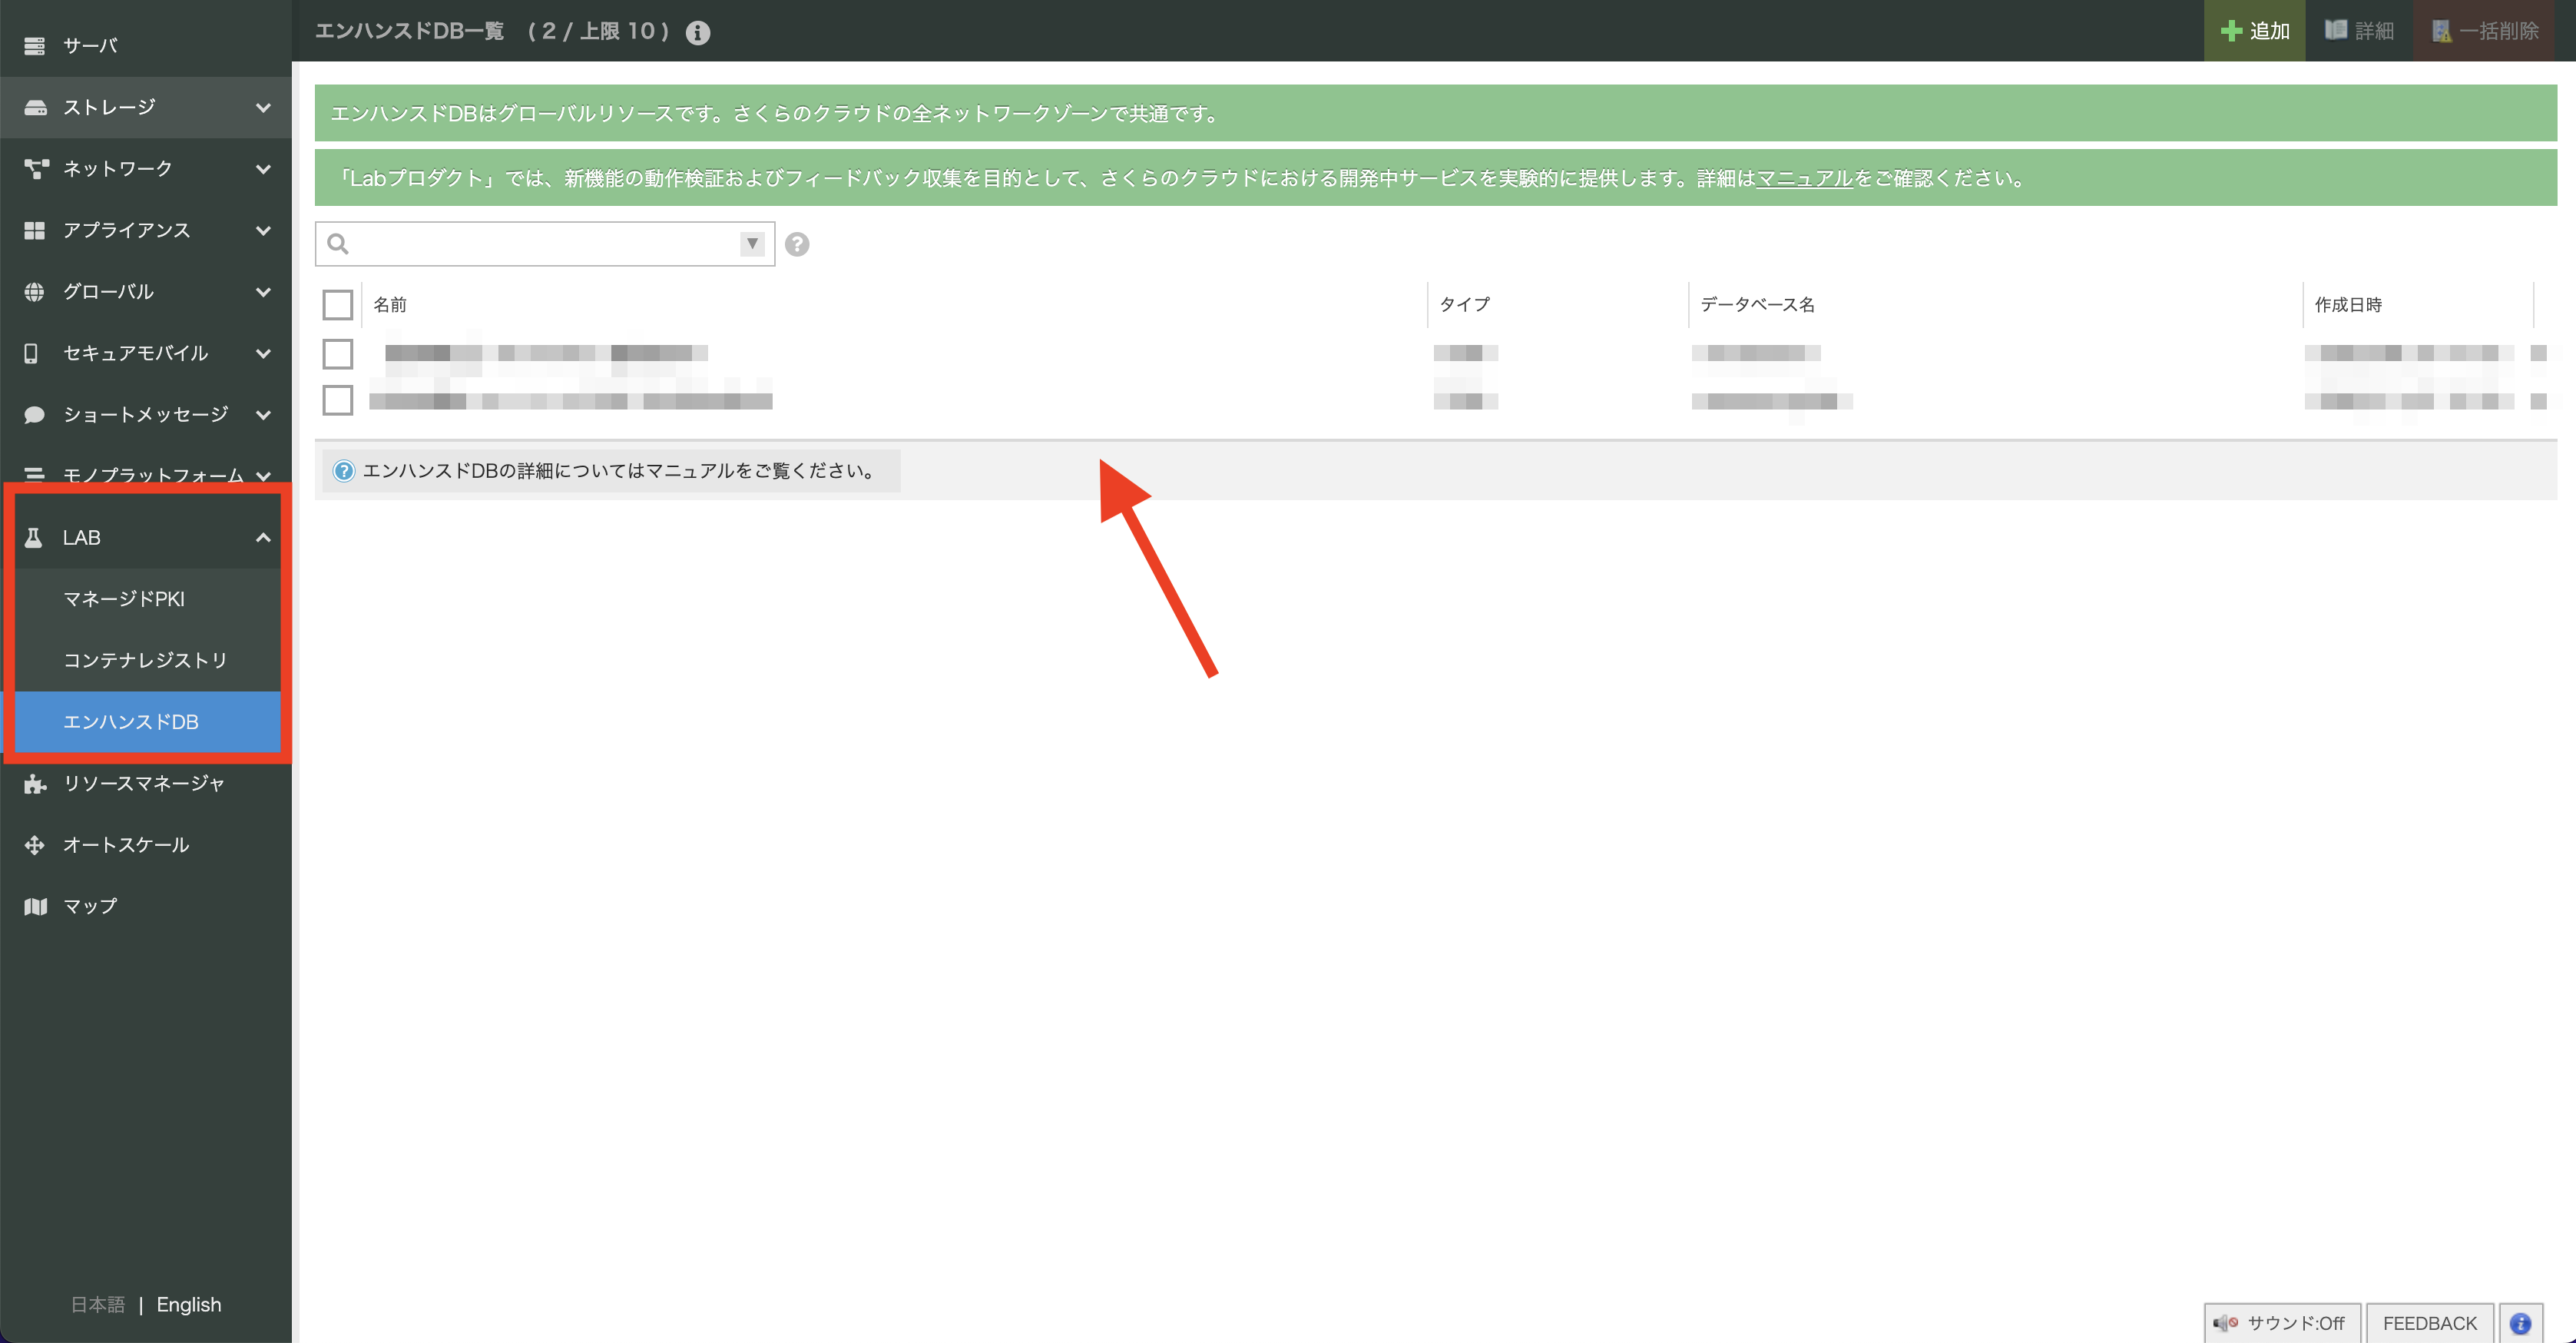Viewport: 2576px width, 1343px height.
Task: Open the マニュアル link in Lab notice
Action: pyautogui.click(x=1804, y=179)
